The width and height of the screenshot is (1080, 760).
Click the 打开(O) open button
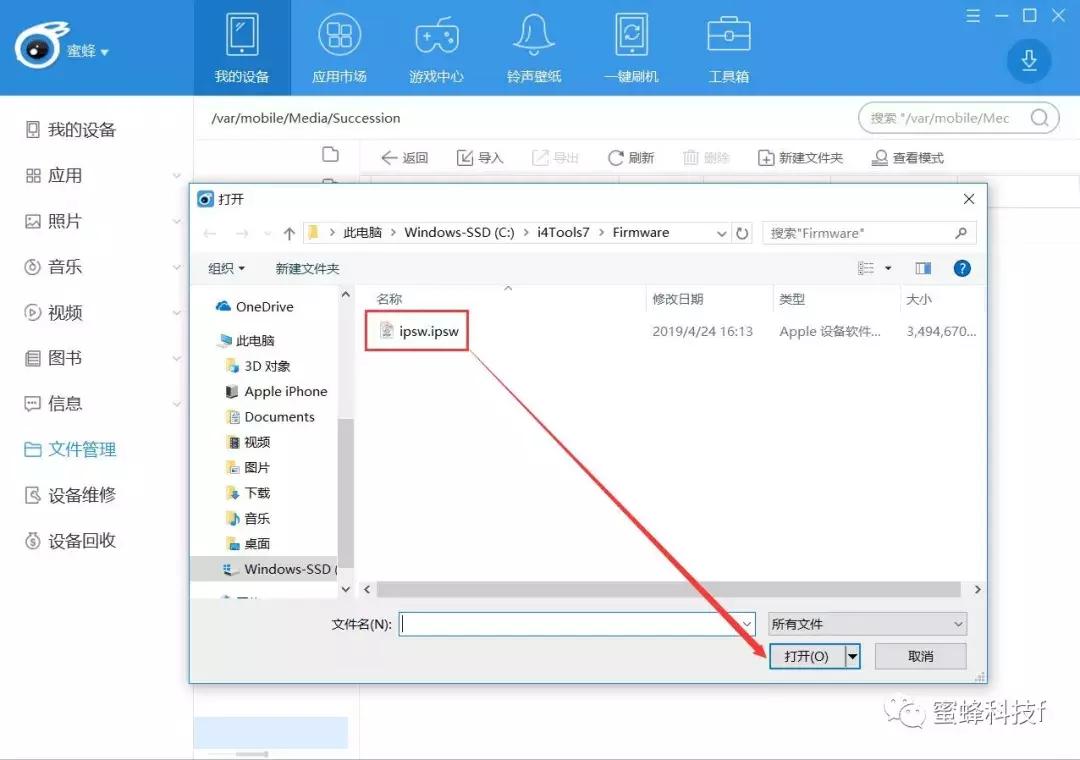(807, 657)
